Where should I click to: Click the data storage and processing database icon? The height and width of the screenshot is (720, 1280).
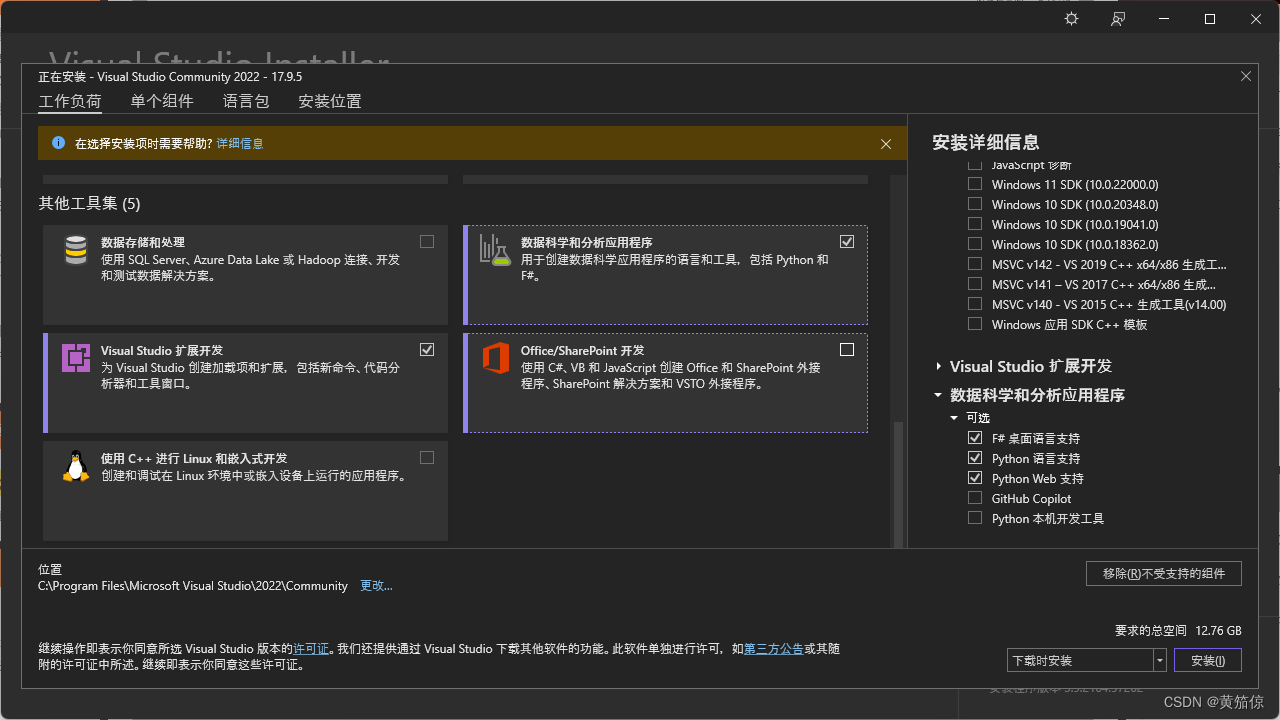click(76, 250)
